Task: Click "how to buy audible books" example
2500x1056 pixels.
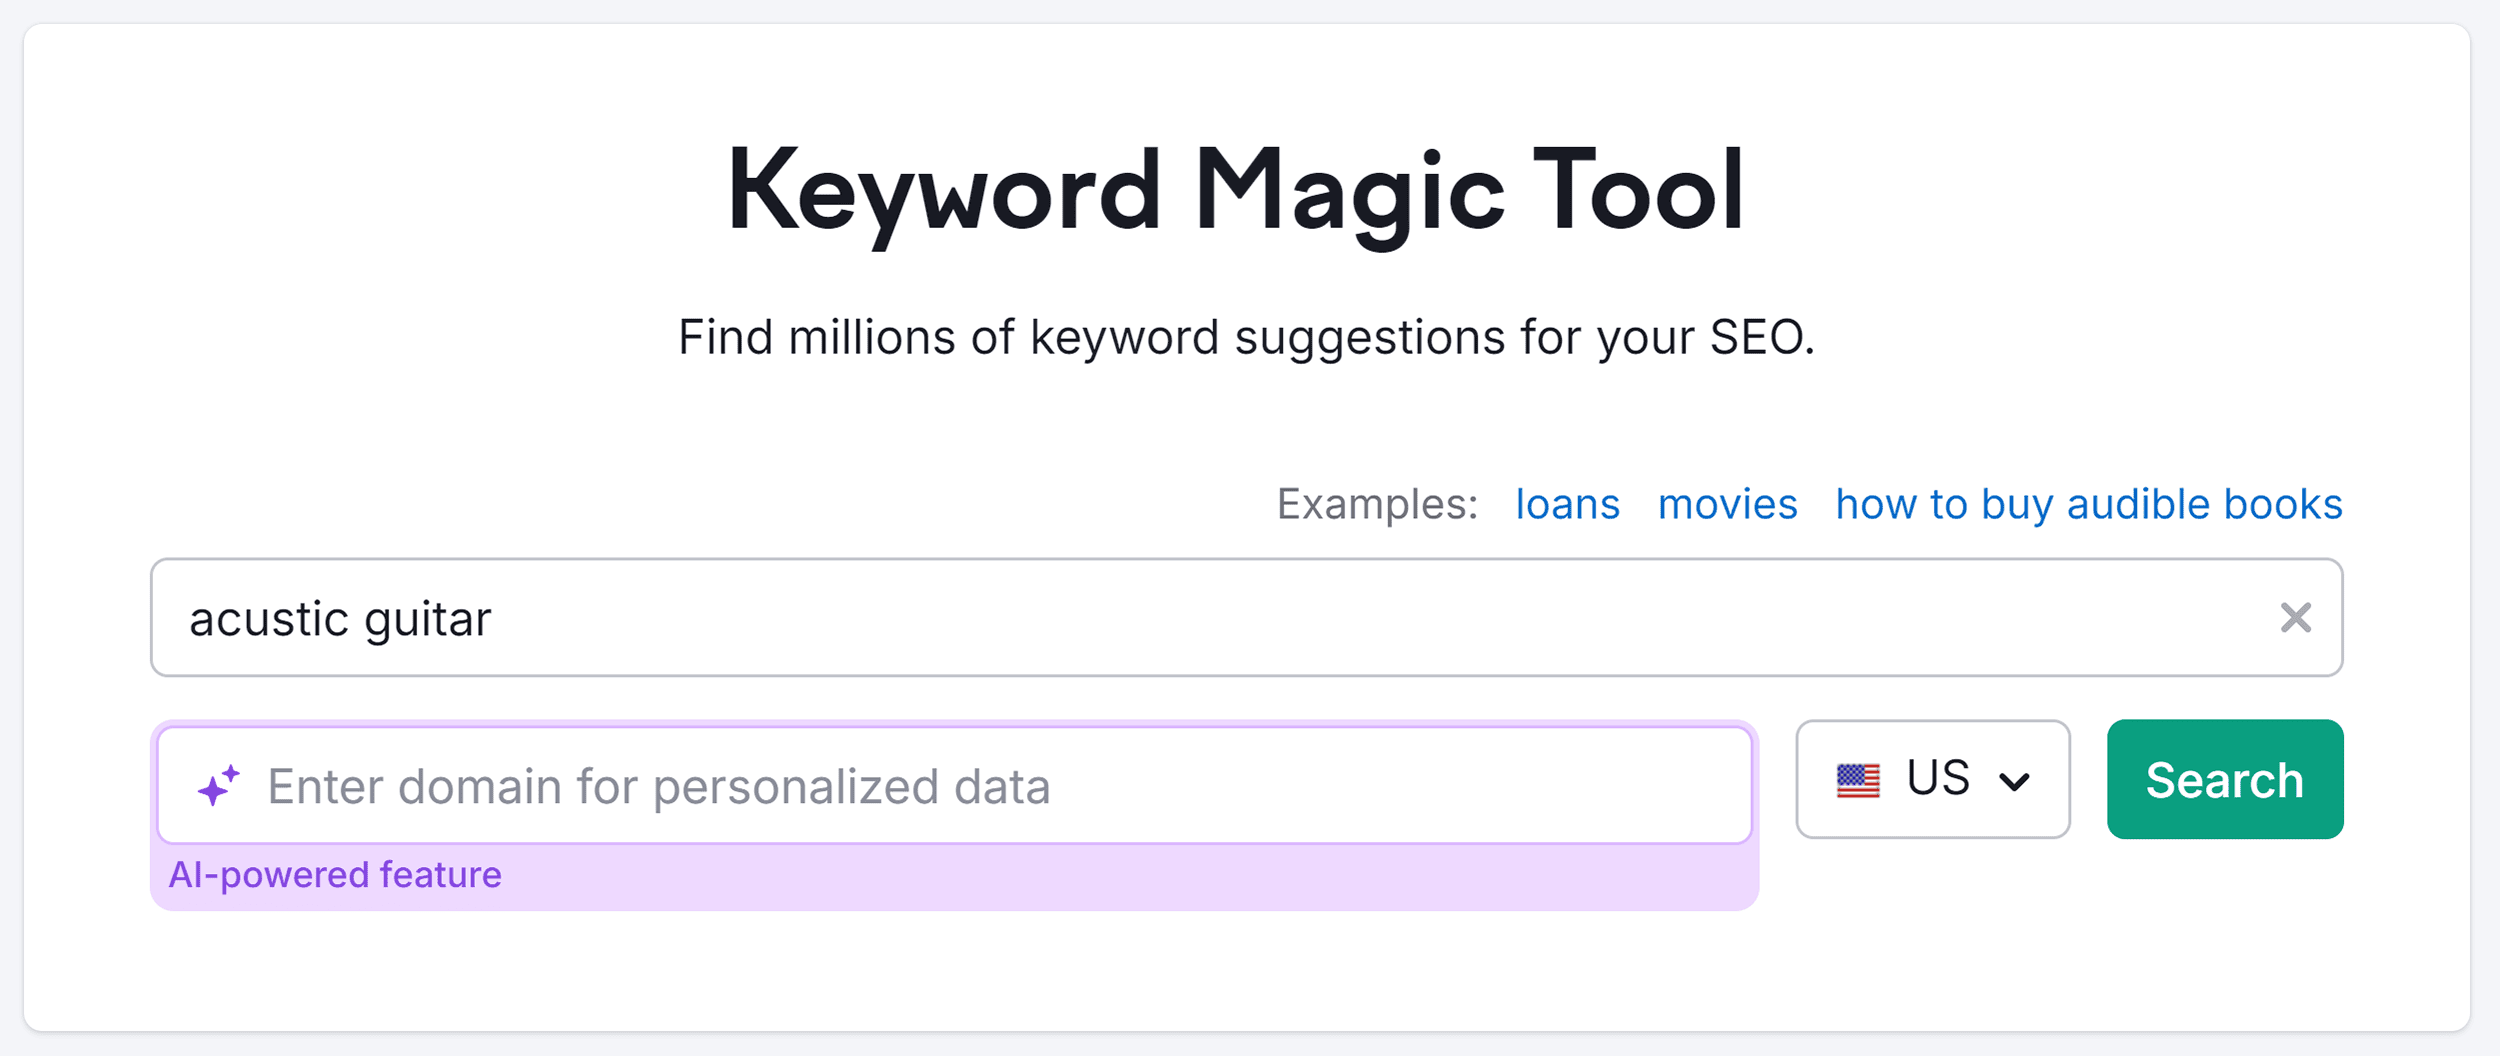Action: click(x=2088, y=504)
